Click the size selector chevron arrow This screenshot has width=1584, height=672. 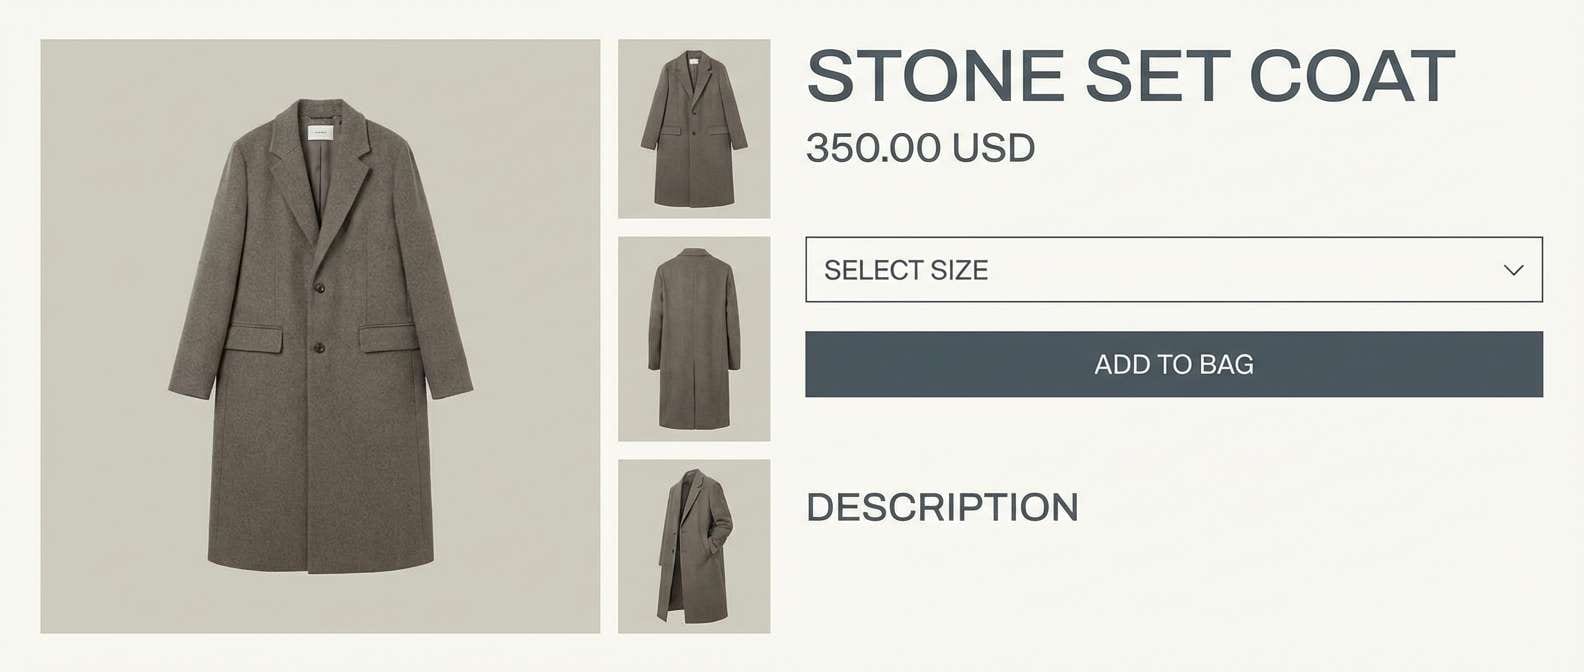pos(1514,269)
